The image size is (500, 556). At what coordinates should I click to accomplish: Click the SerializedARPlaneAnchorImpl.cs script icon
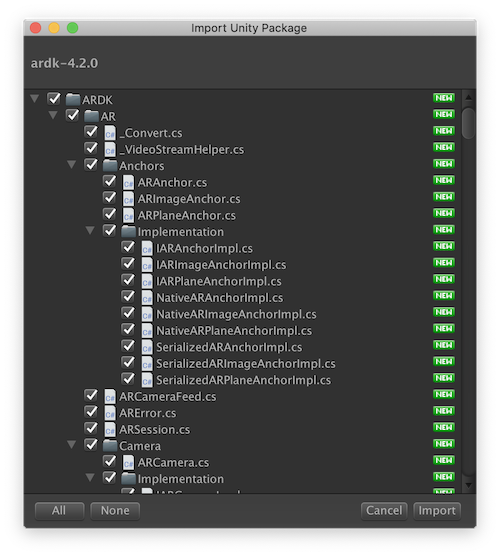pyautogui.click(x=147, y=380)
